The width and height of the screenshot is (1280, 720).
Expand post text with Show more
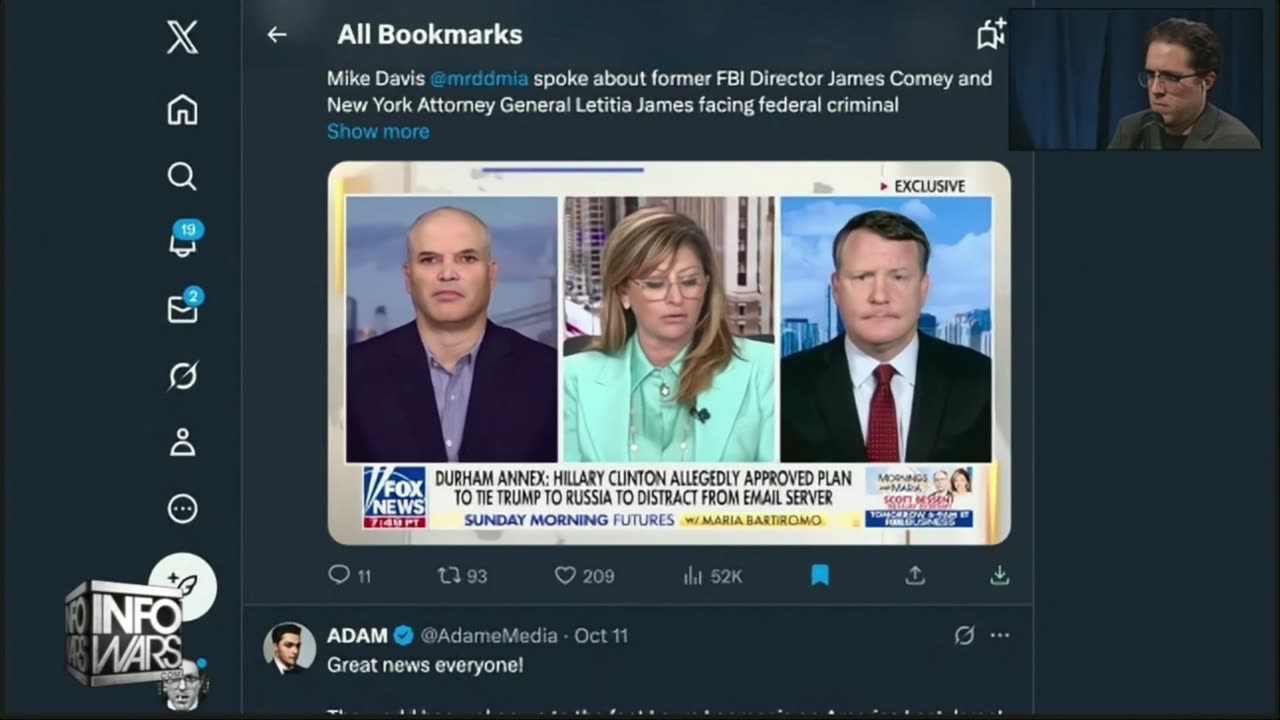(x=378, y=131)
